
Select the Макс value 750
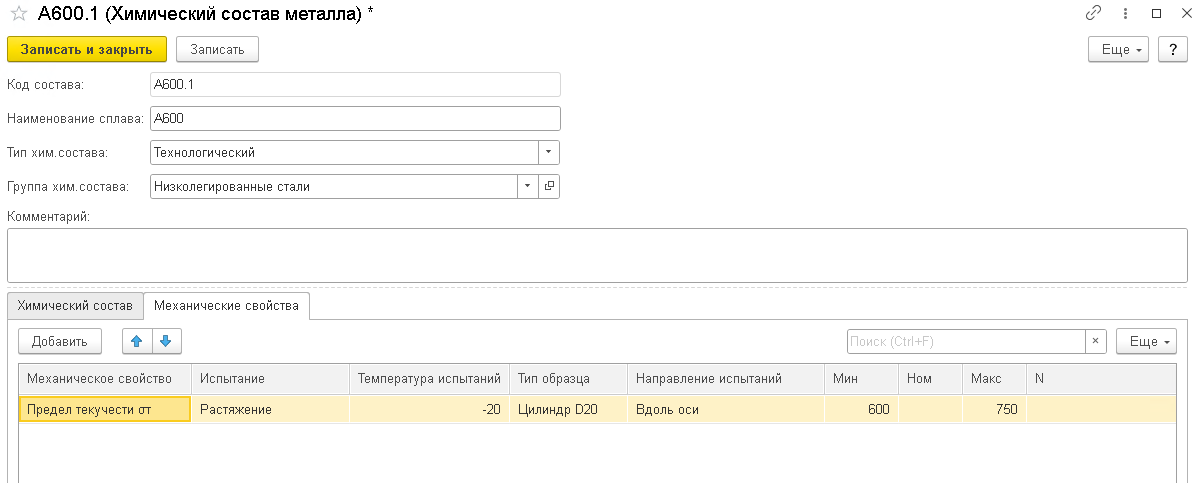coord(994,409)
